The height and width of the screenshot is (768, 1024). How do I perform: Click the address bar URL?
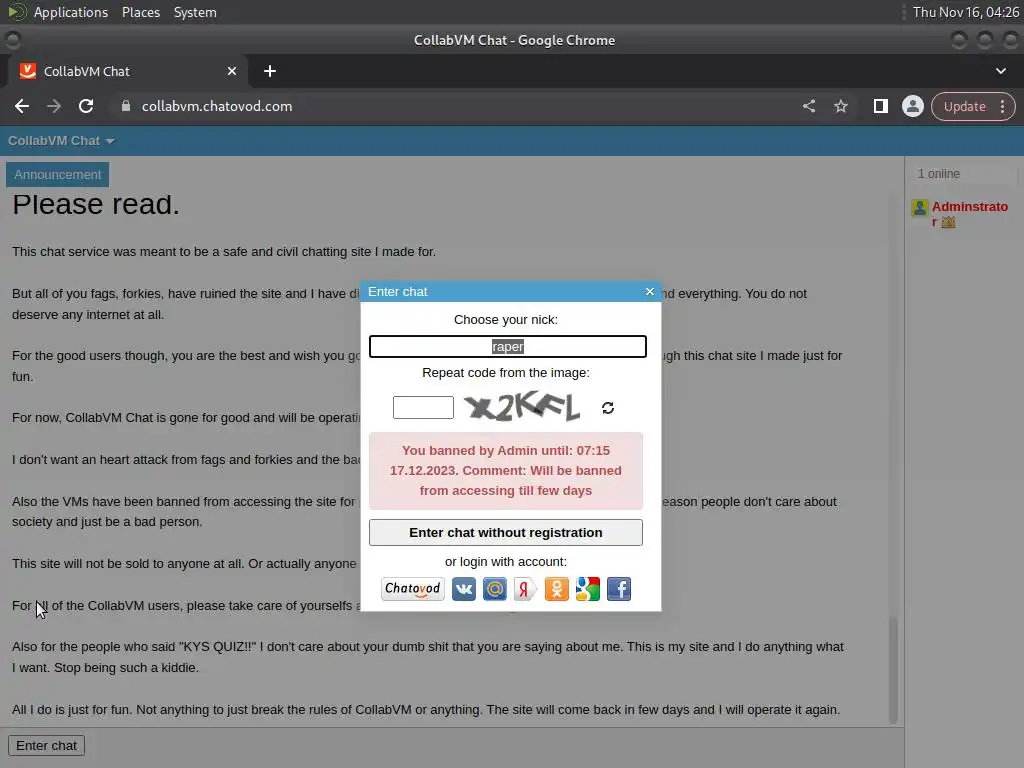click(217, 106)
